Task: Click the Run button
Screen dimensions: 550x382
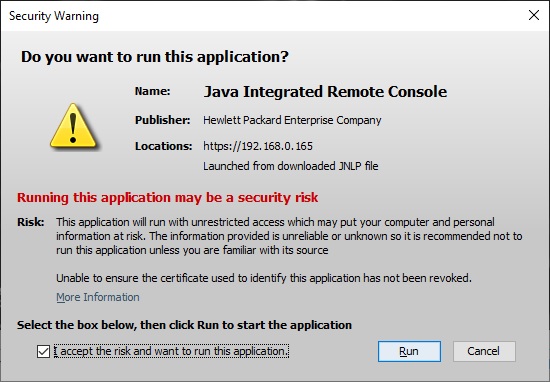Action: click(409, 351)
